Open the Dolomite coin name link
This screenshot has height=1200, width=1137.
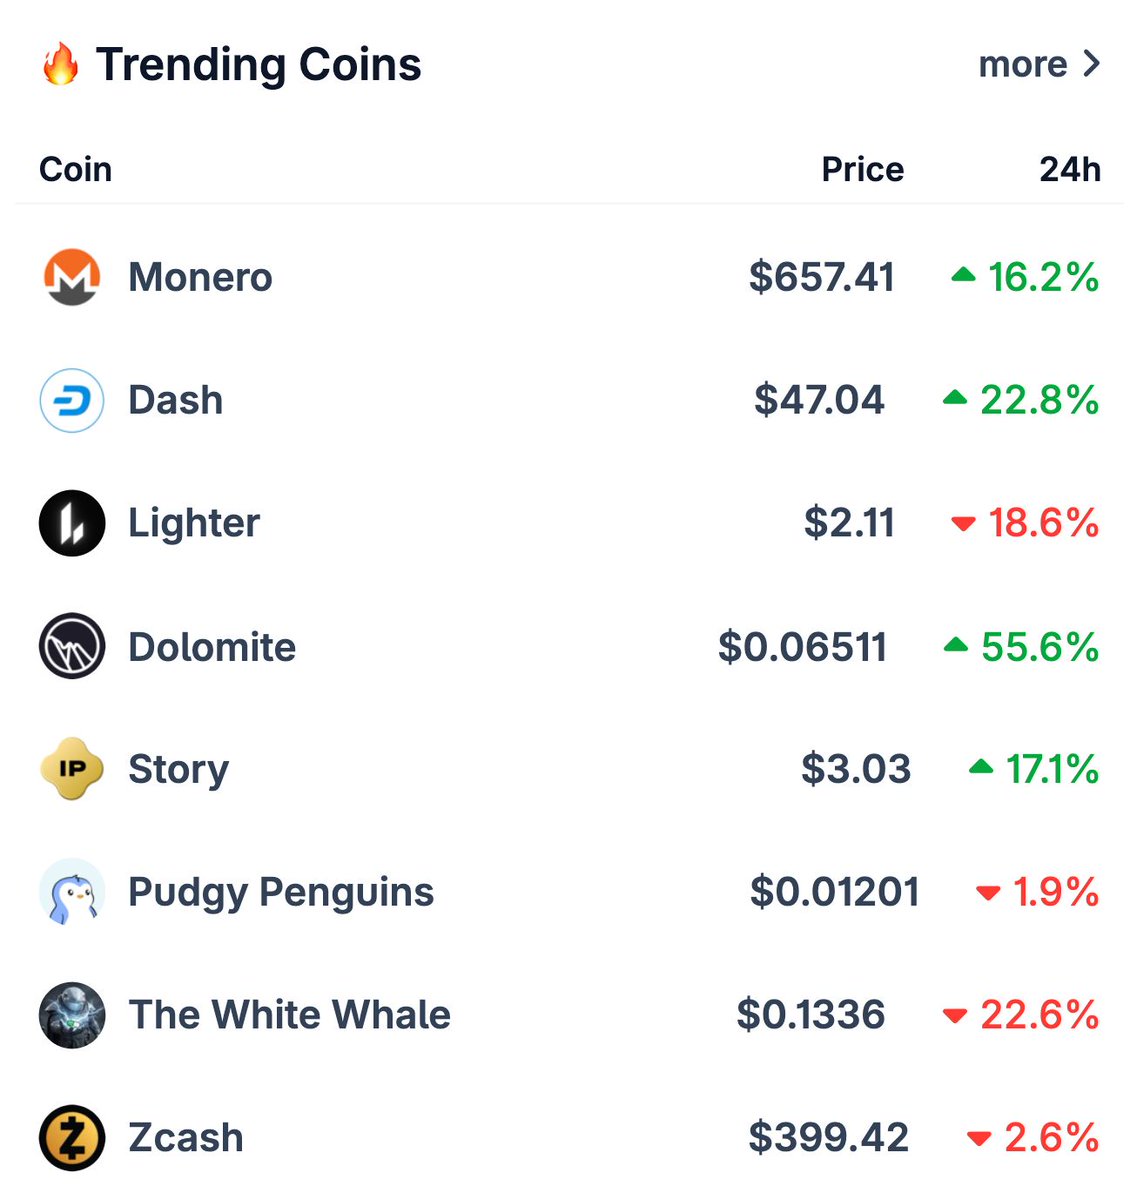212,647
